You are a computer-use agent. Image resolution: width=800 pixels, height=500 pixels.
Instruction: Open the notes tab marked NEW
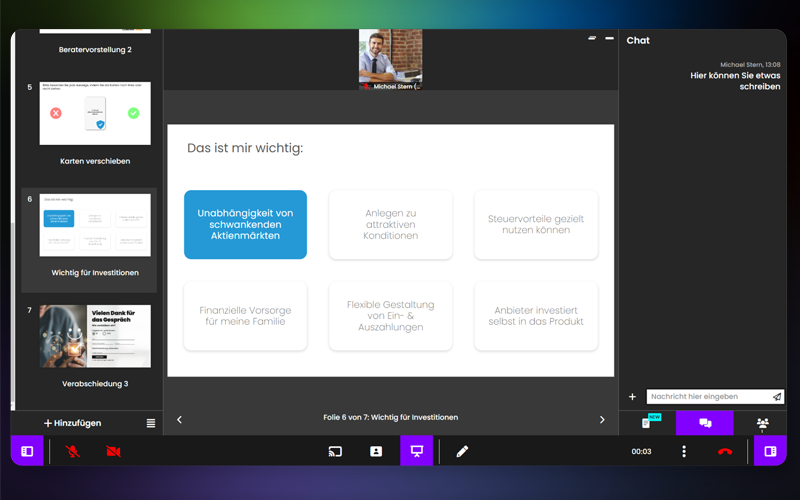click(648, 423)
